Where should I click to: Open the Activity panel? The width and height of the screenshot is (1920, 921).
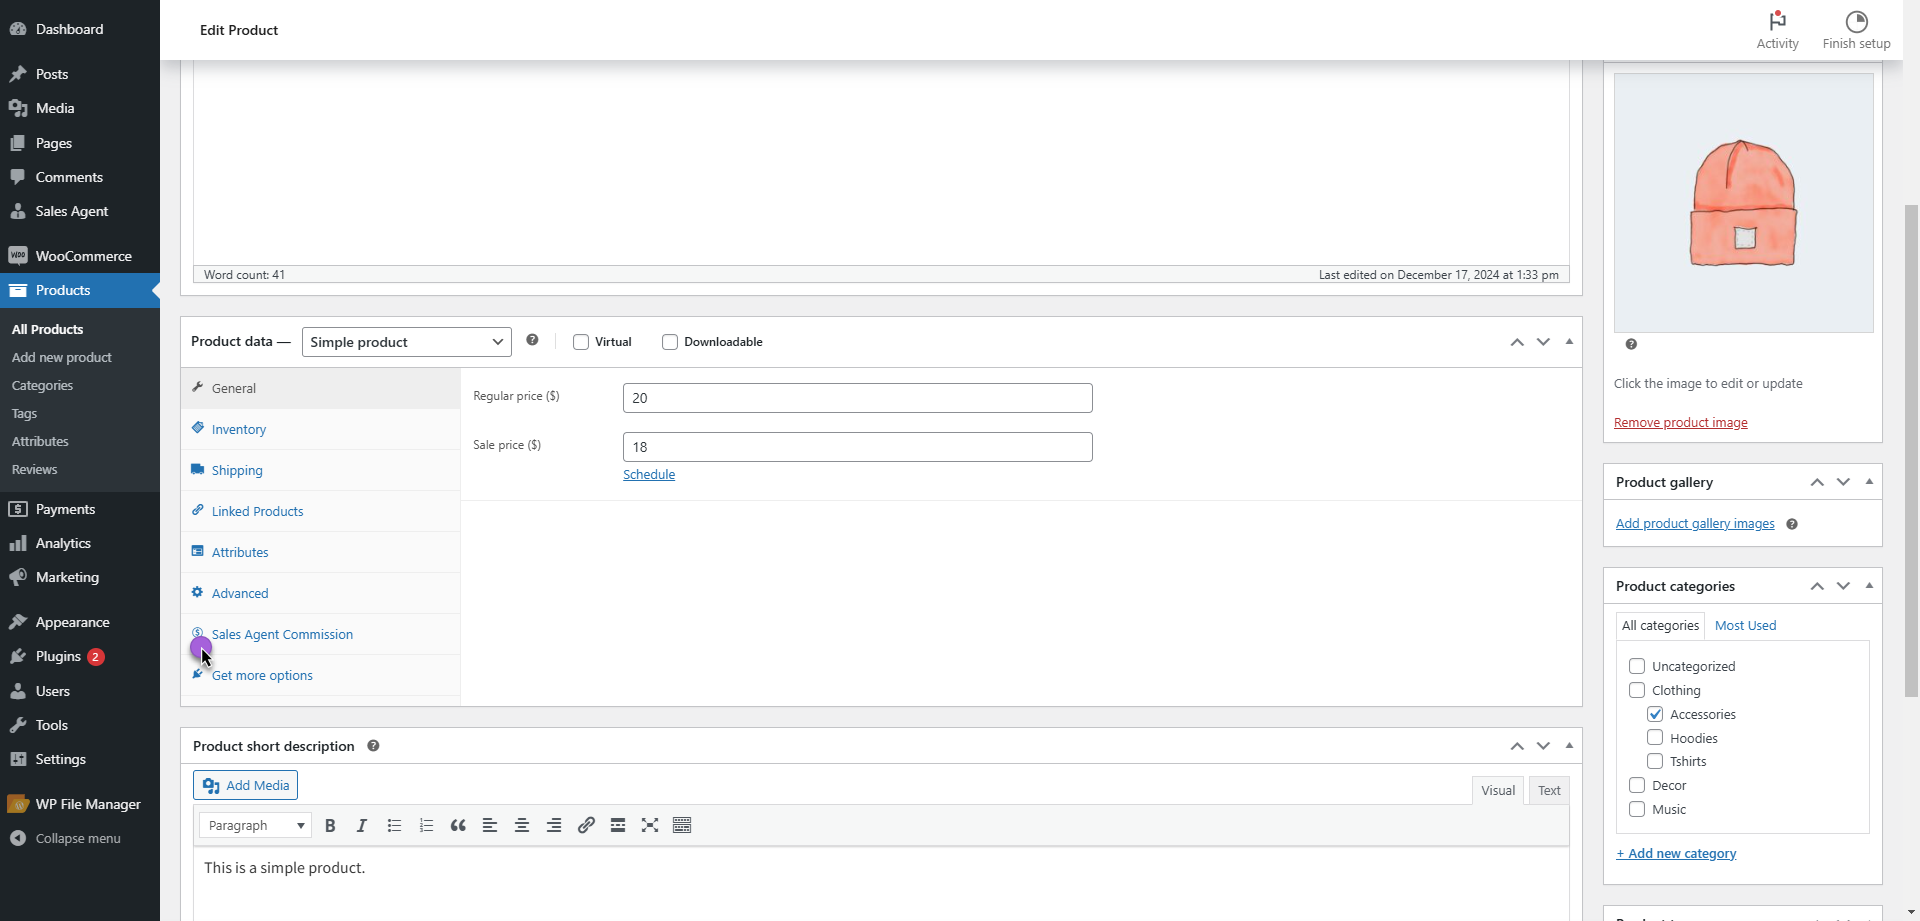1777,30
